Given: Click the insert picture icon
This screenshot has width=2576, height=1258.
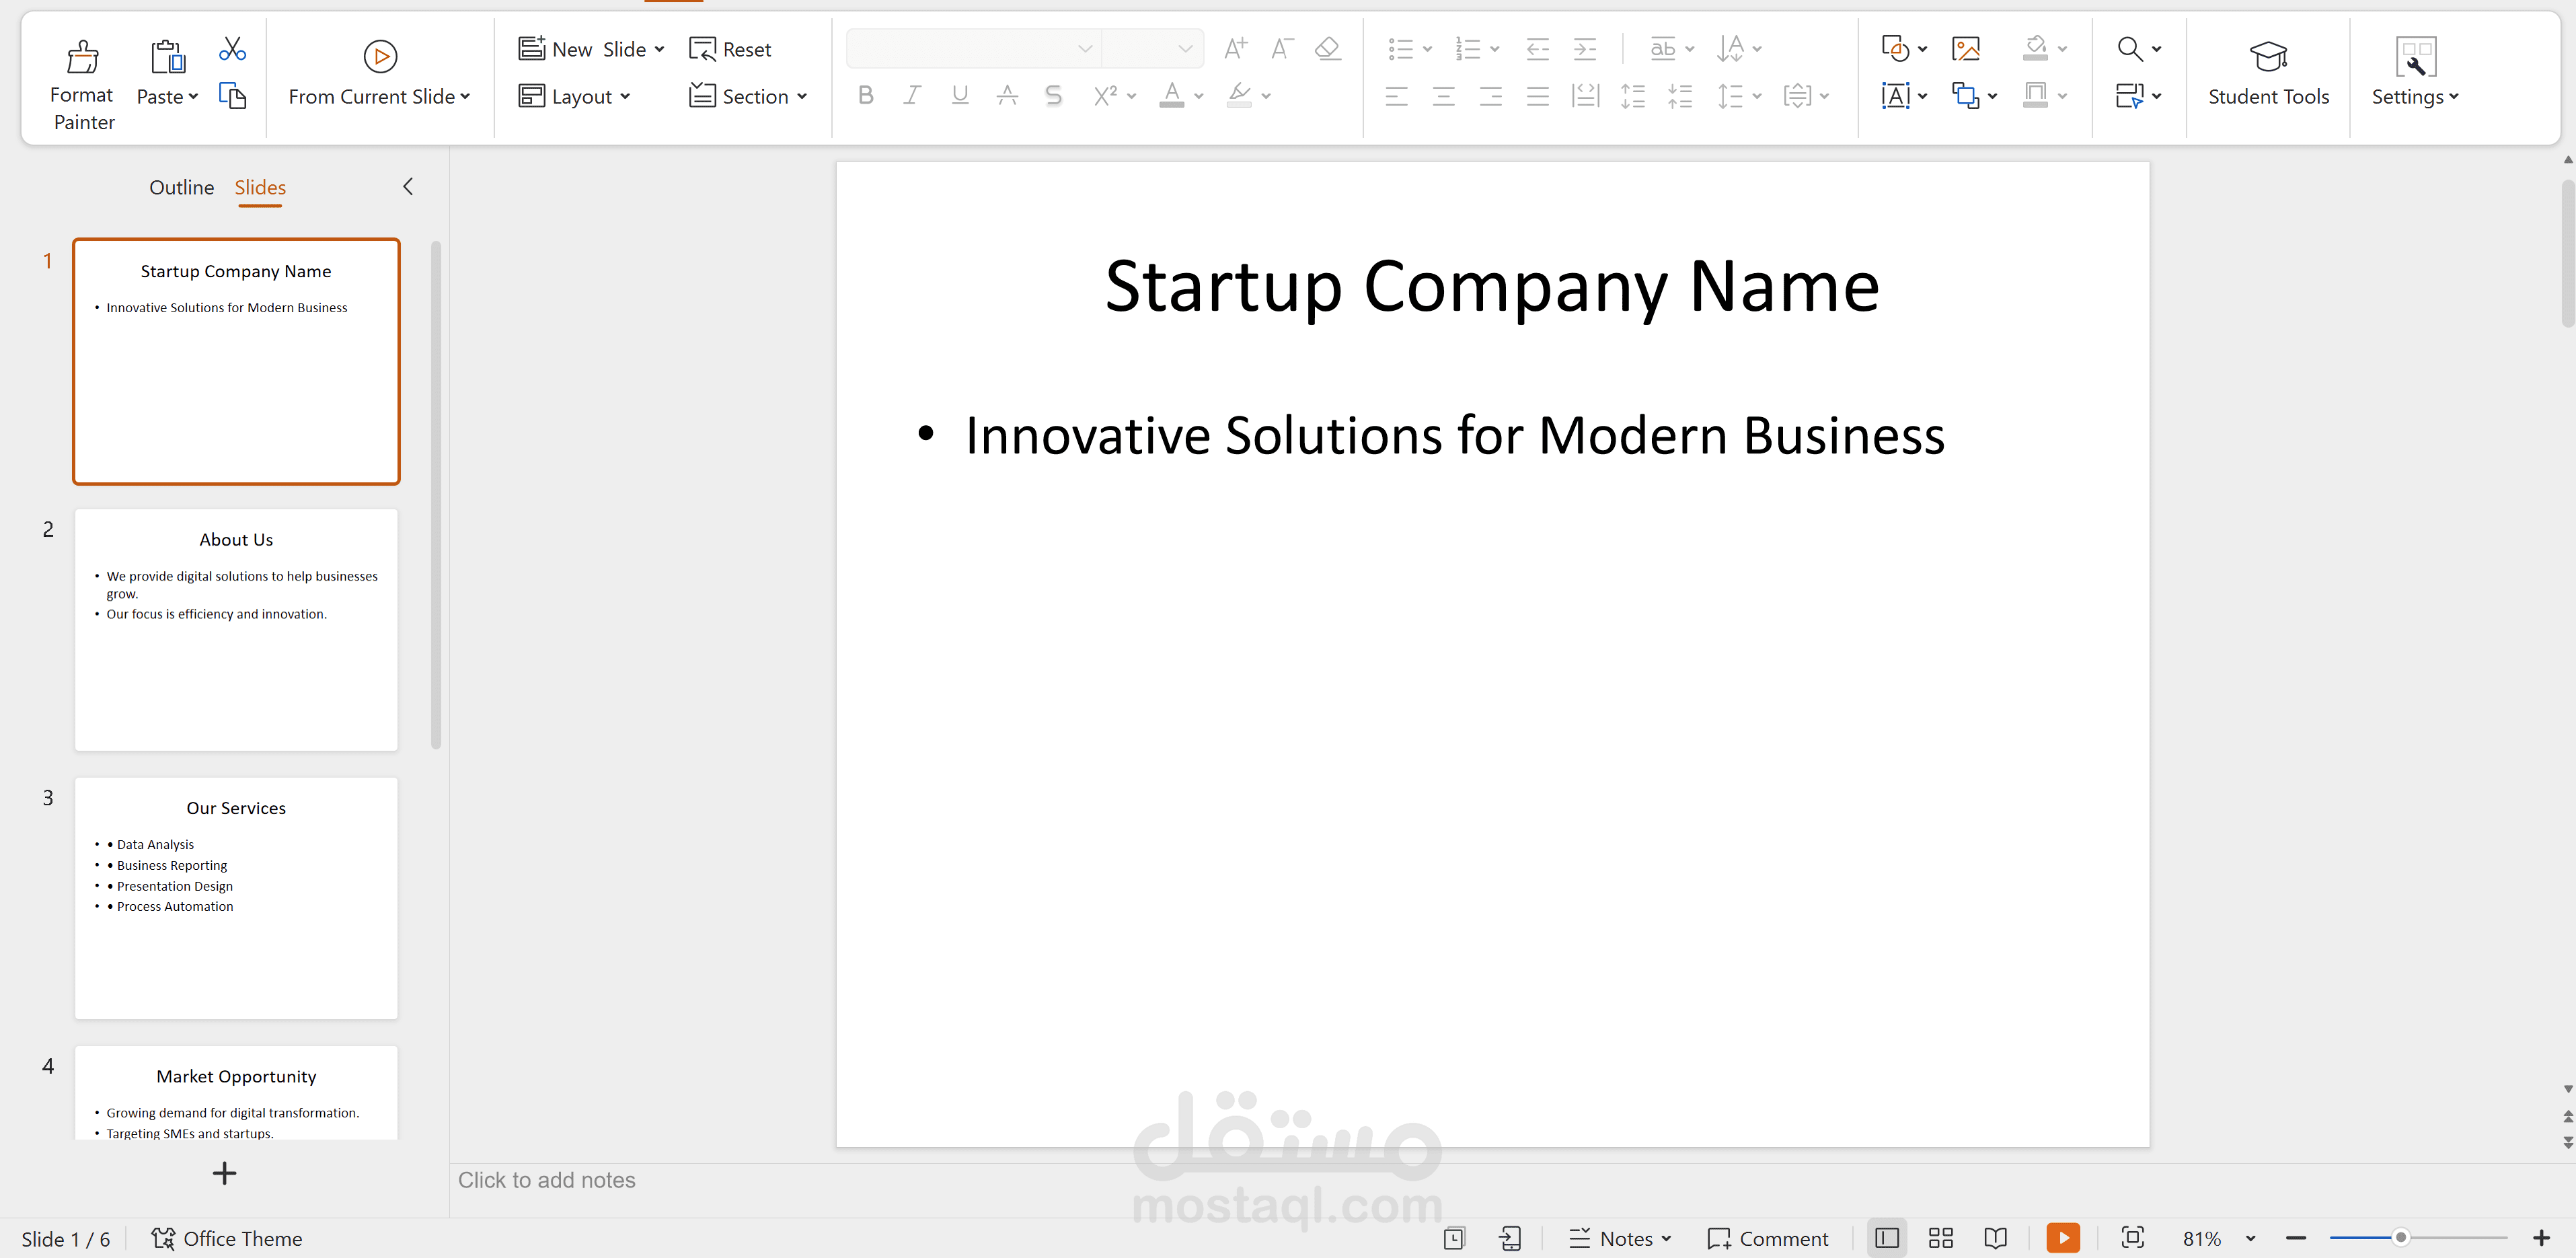Looking at the screenshot, I should (1965, 48).
